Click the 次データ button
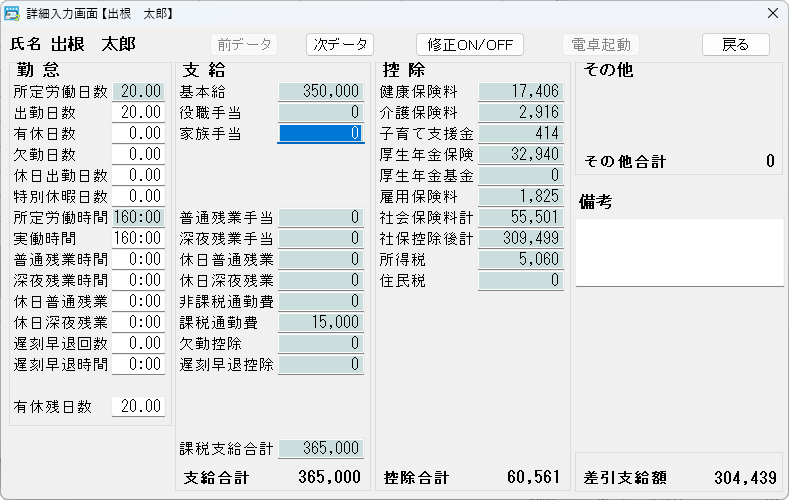Screen dimensions: 789x500 click(340, 45)
